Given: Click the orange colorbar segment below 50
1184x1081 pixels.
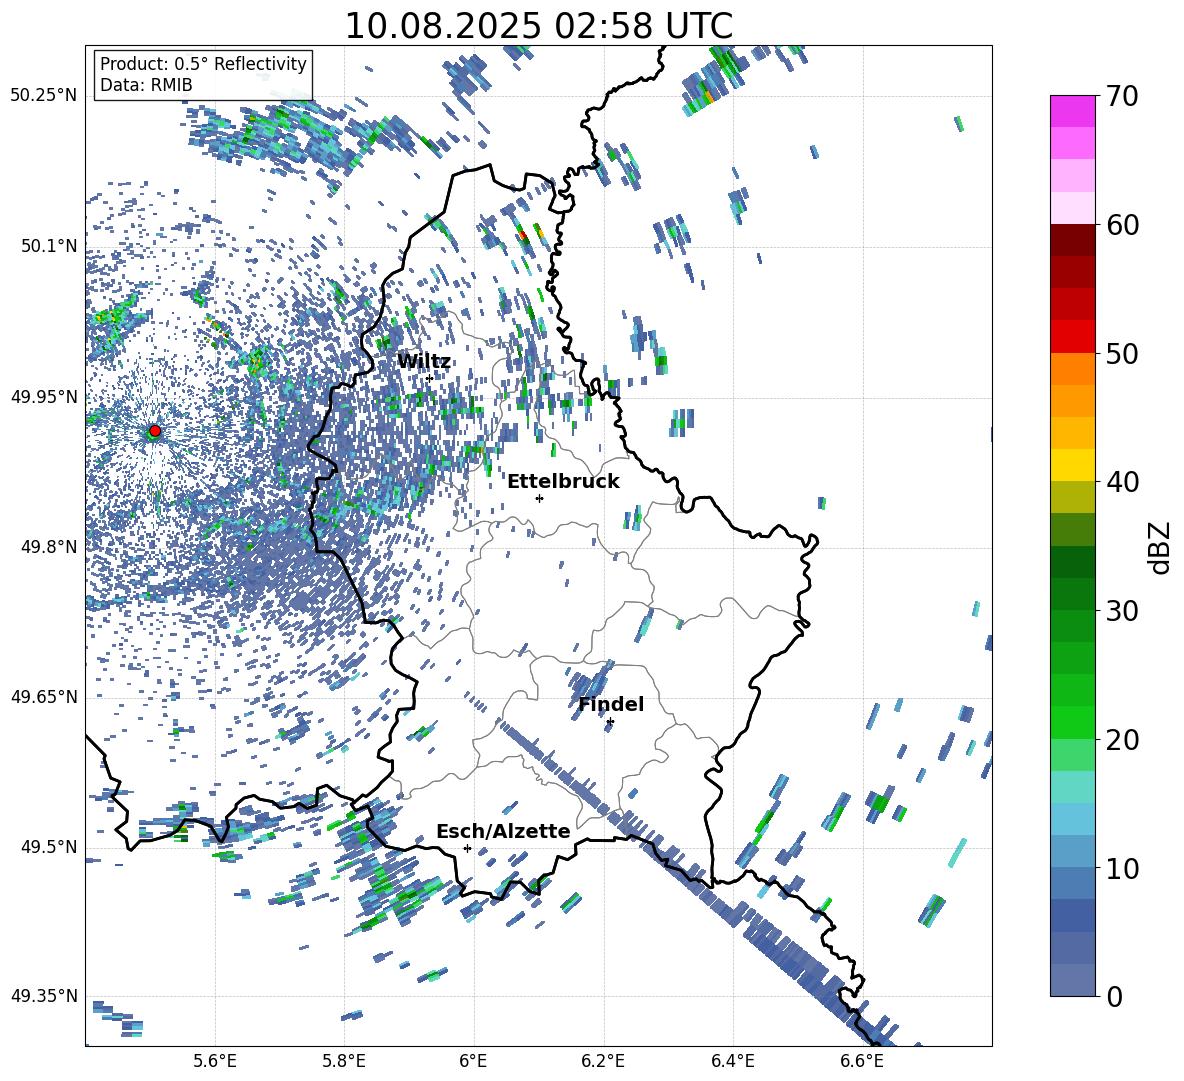Looking at the screenshot, I should click(x=1073, y=369).
